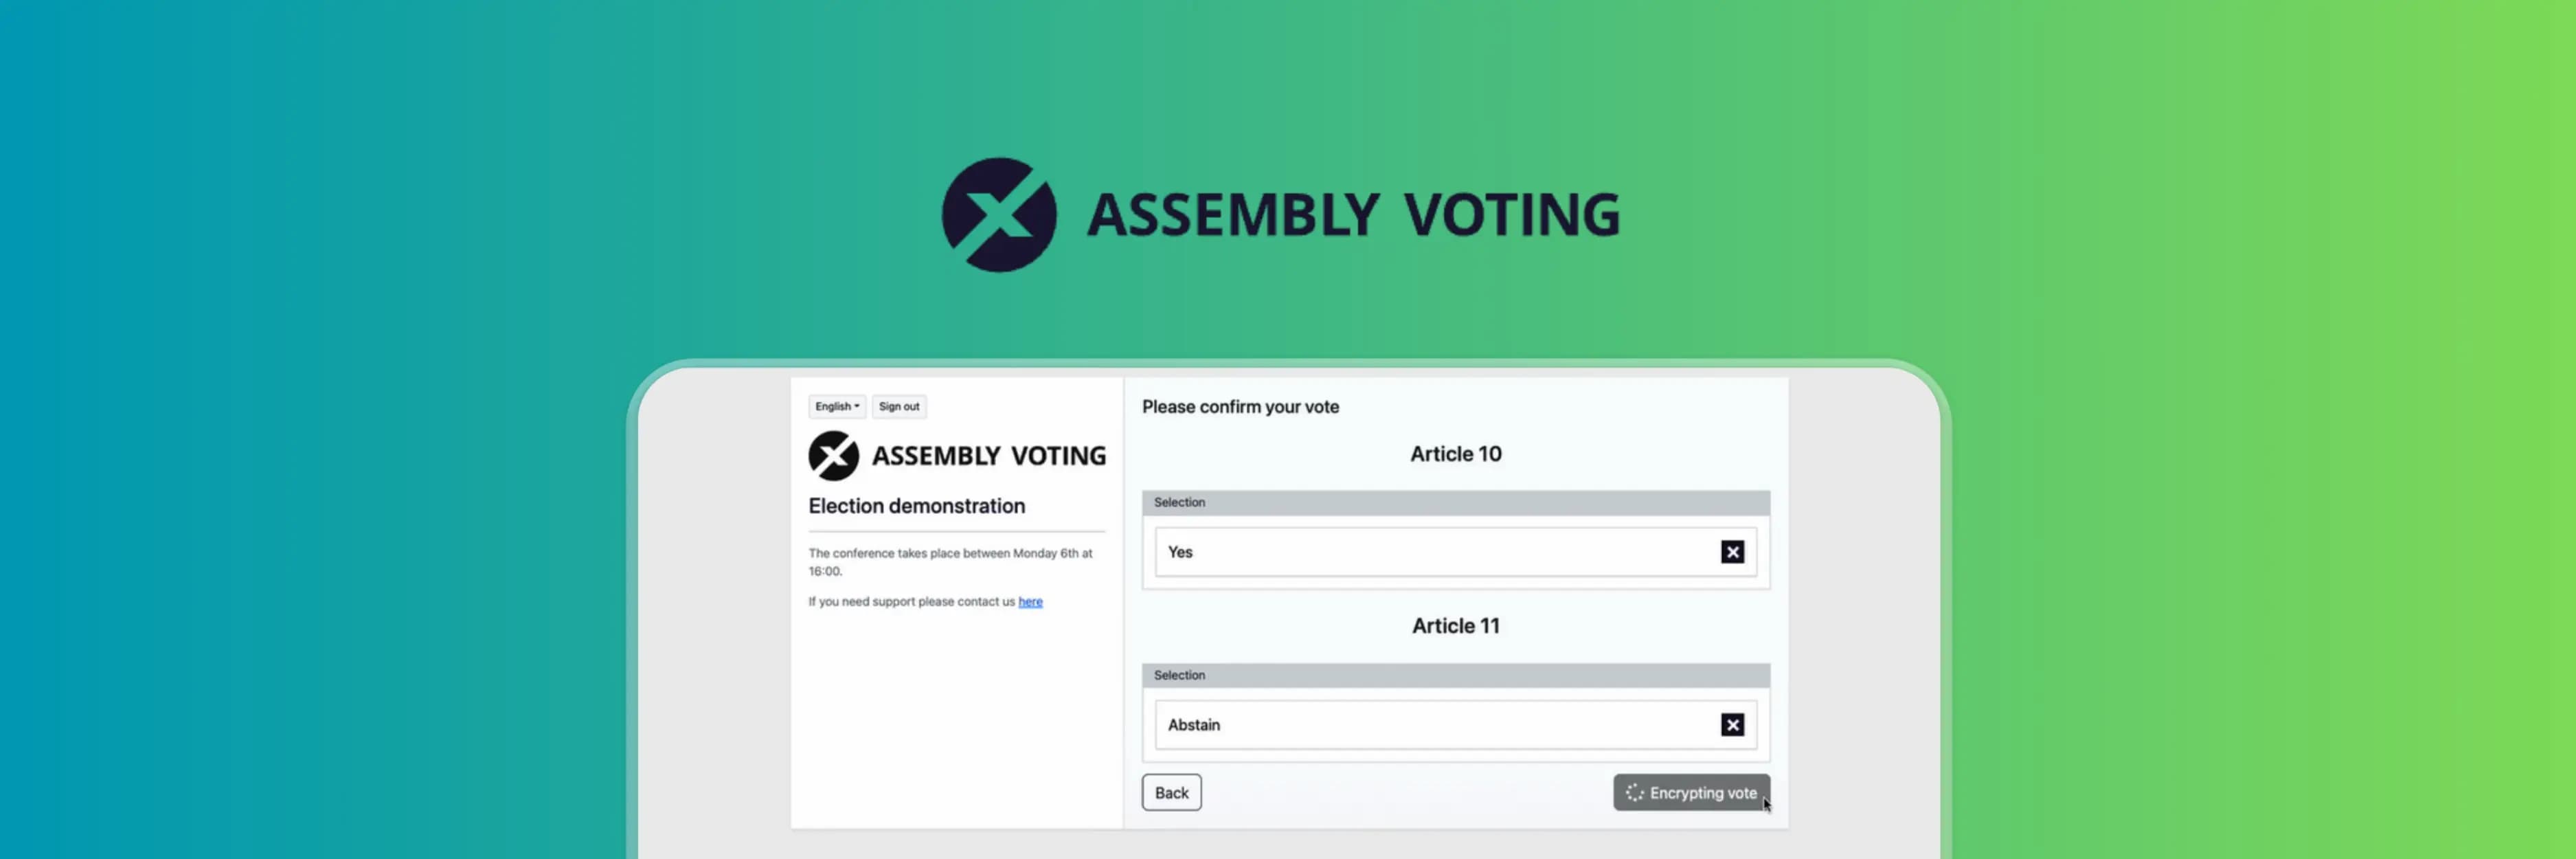Click the Article 10 heading

point(1456,453)
